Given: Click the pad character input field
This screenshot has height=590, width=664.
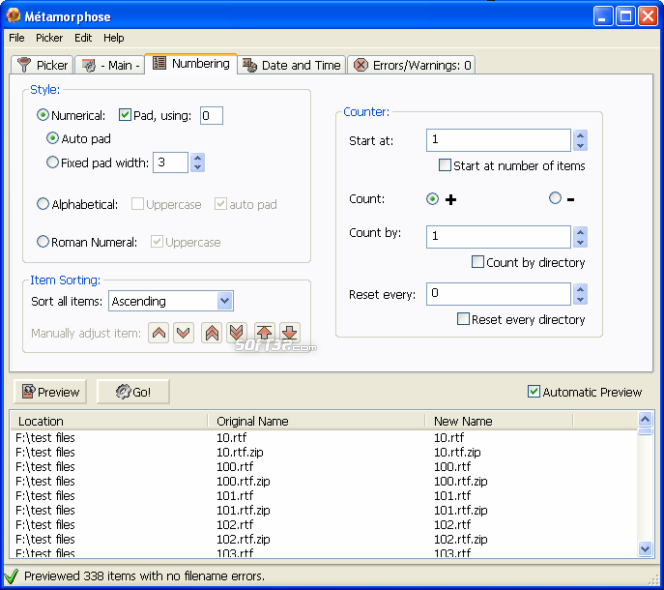Looking at the screenshot, I should click(211, 115).
